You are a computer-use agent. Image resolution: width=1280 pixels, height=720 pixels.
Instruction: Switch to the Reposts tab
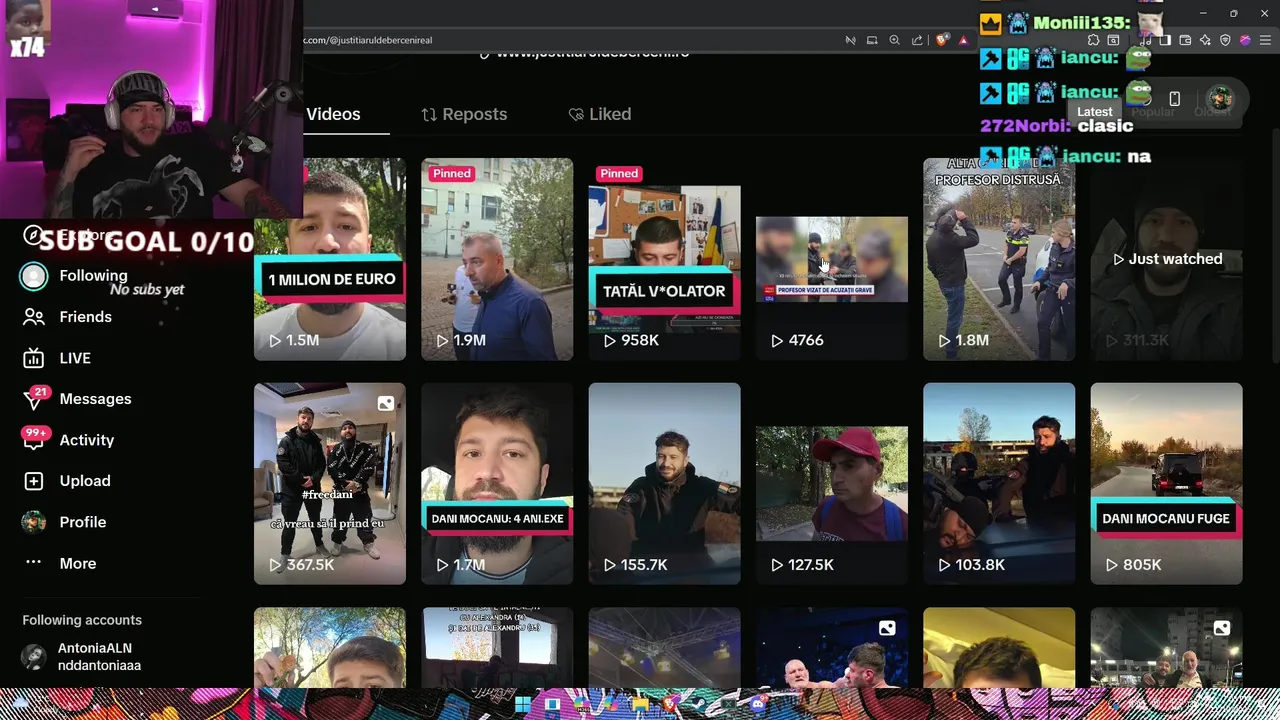point(464,114)
